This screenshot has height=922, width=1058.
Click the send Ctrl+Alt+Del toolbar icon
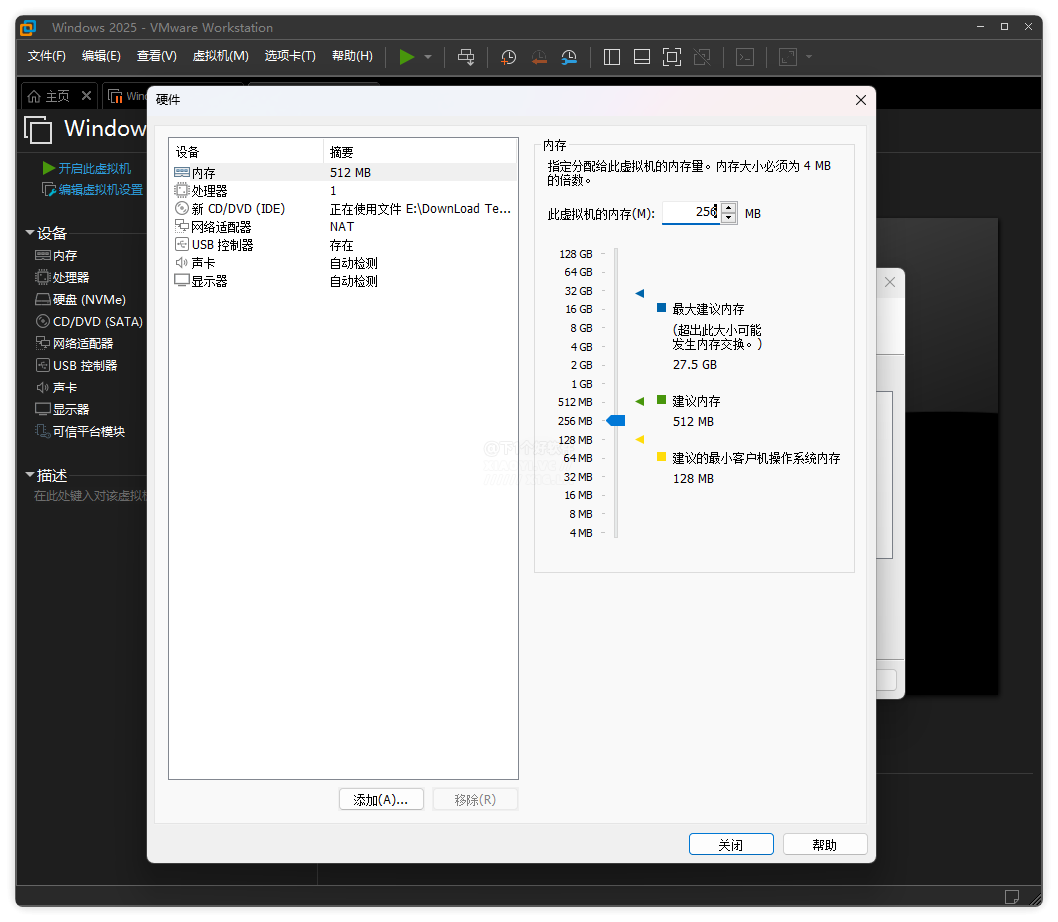[466, 57]
